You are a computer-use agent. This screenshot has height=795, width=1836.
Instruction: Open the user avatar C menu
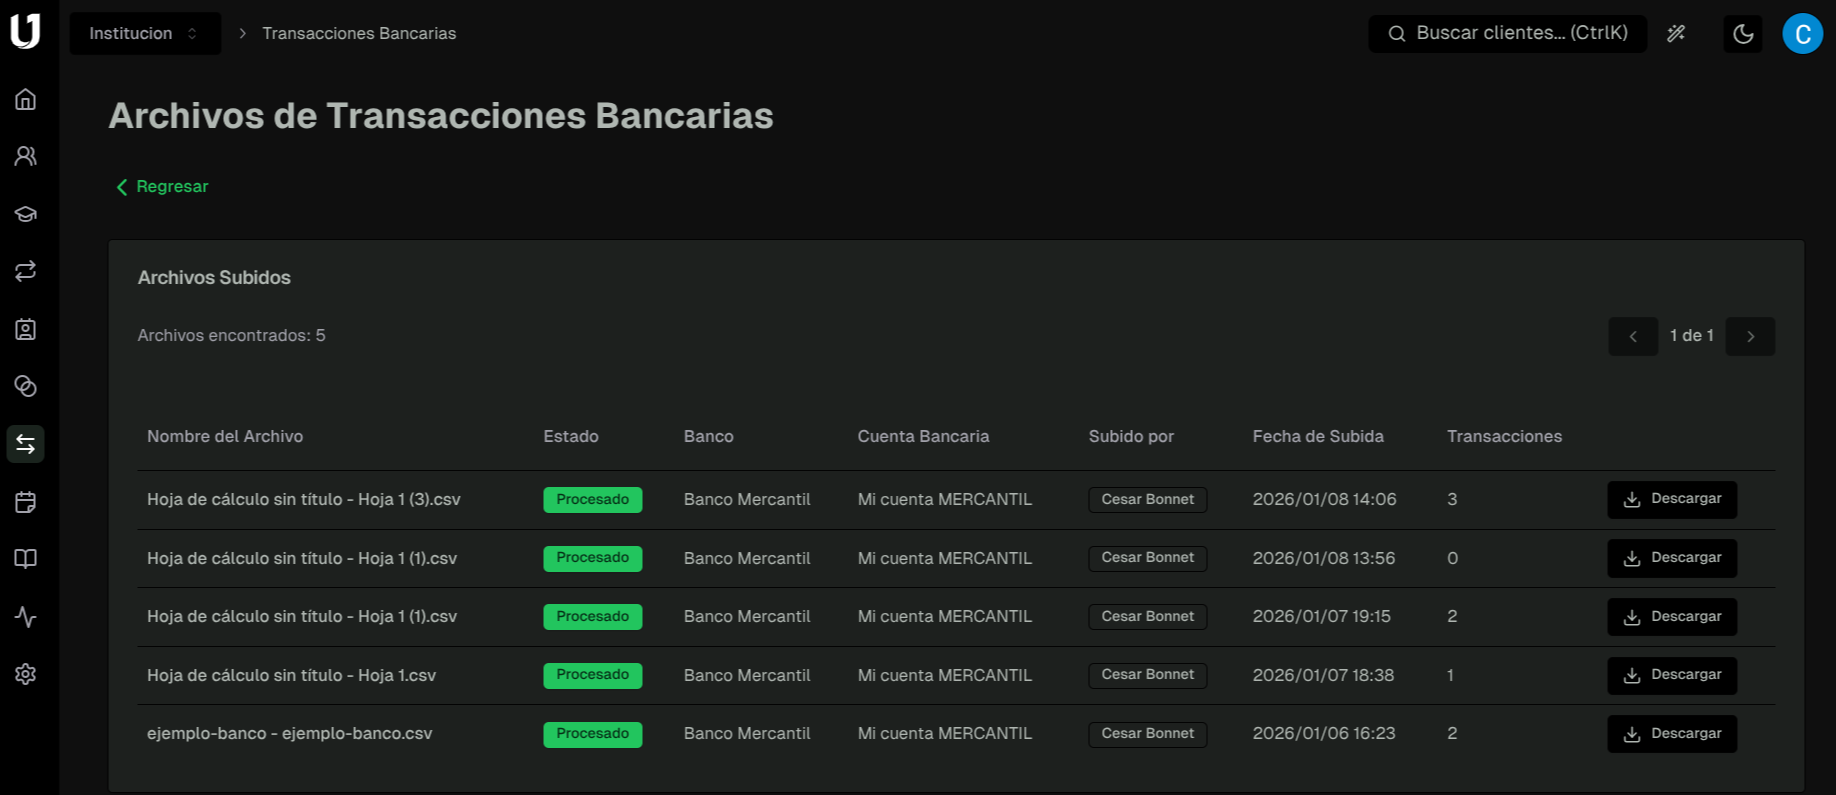click(x=1802, y=34)
